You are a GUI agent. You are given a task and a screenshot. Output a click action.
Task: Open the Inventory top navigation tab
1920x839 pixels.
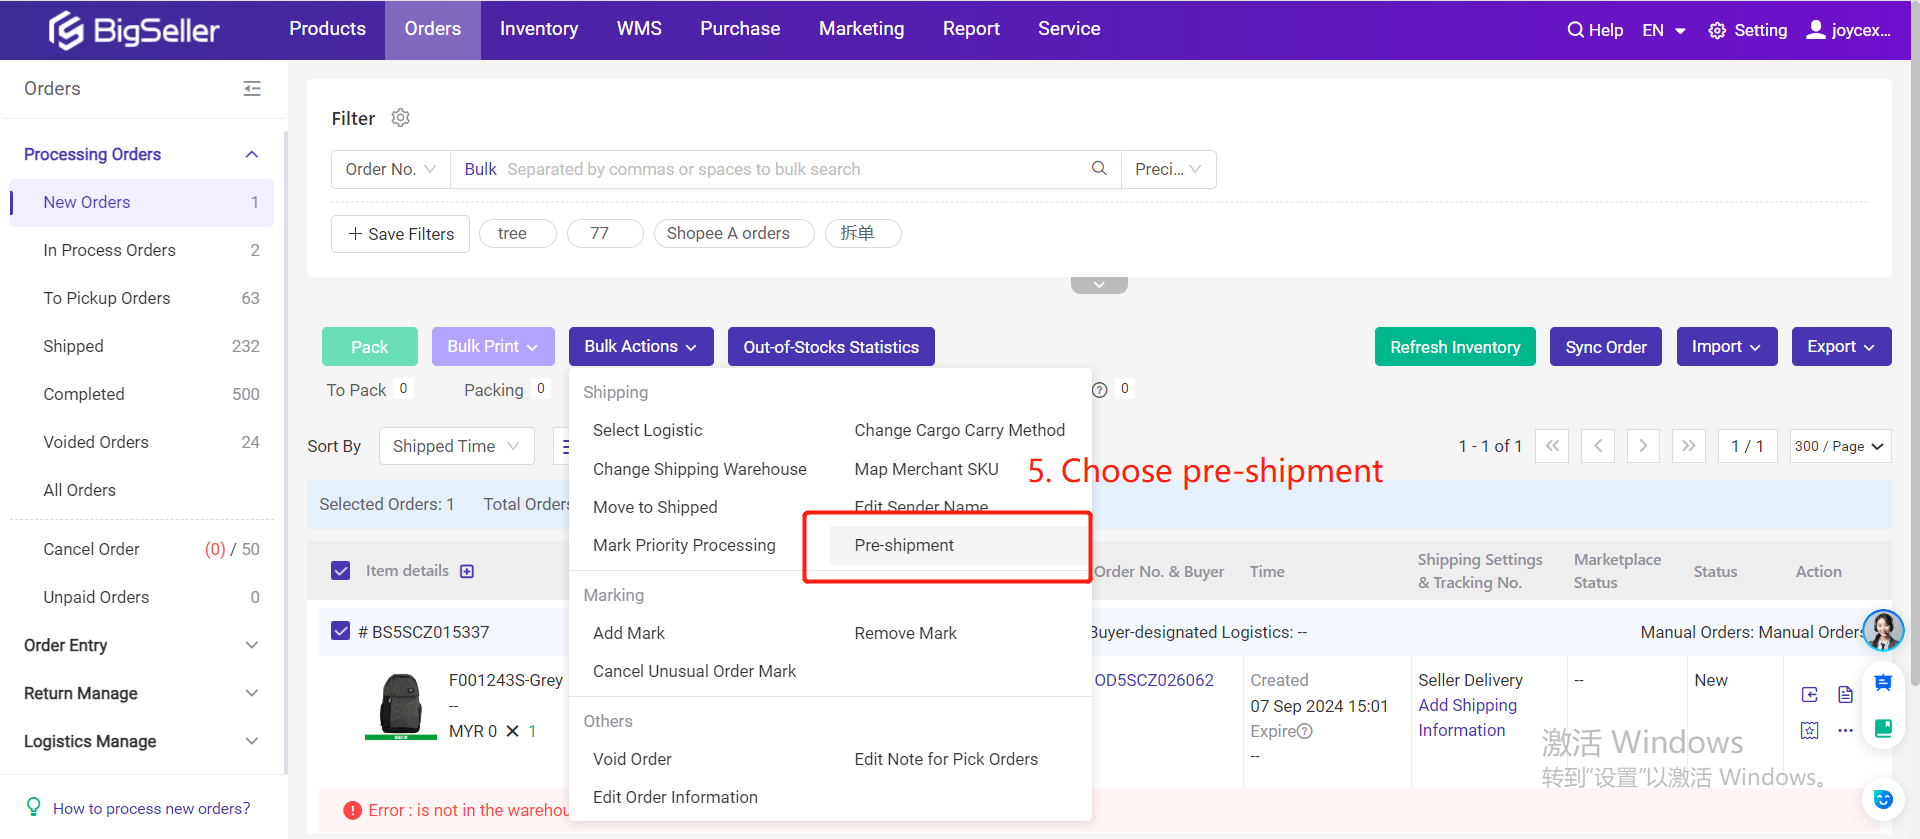pyautogui.click(x=538, y=29)
